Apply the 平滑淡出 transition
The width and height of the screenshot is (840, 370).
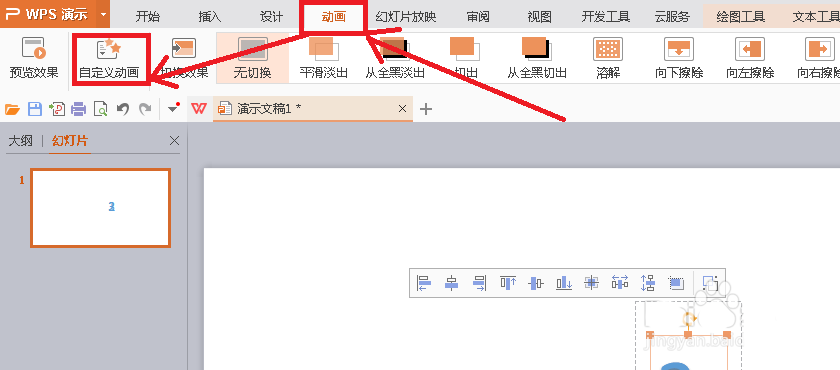(x=324, y=58)
